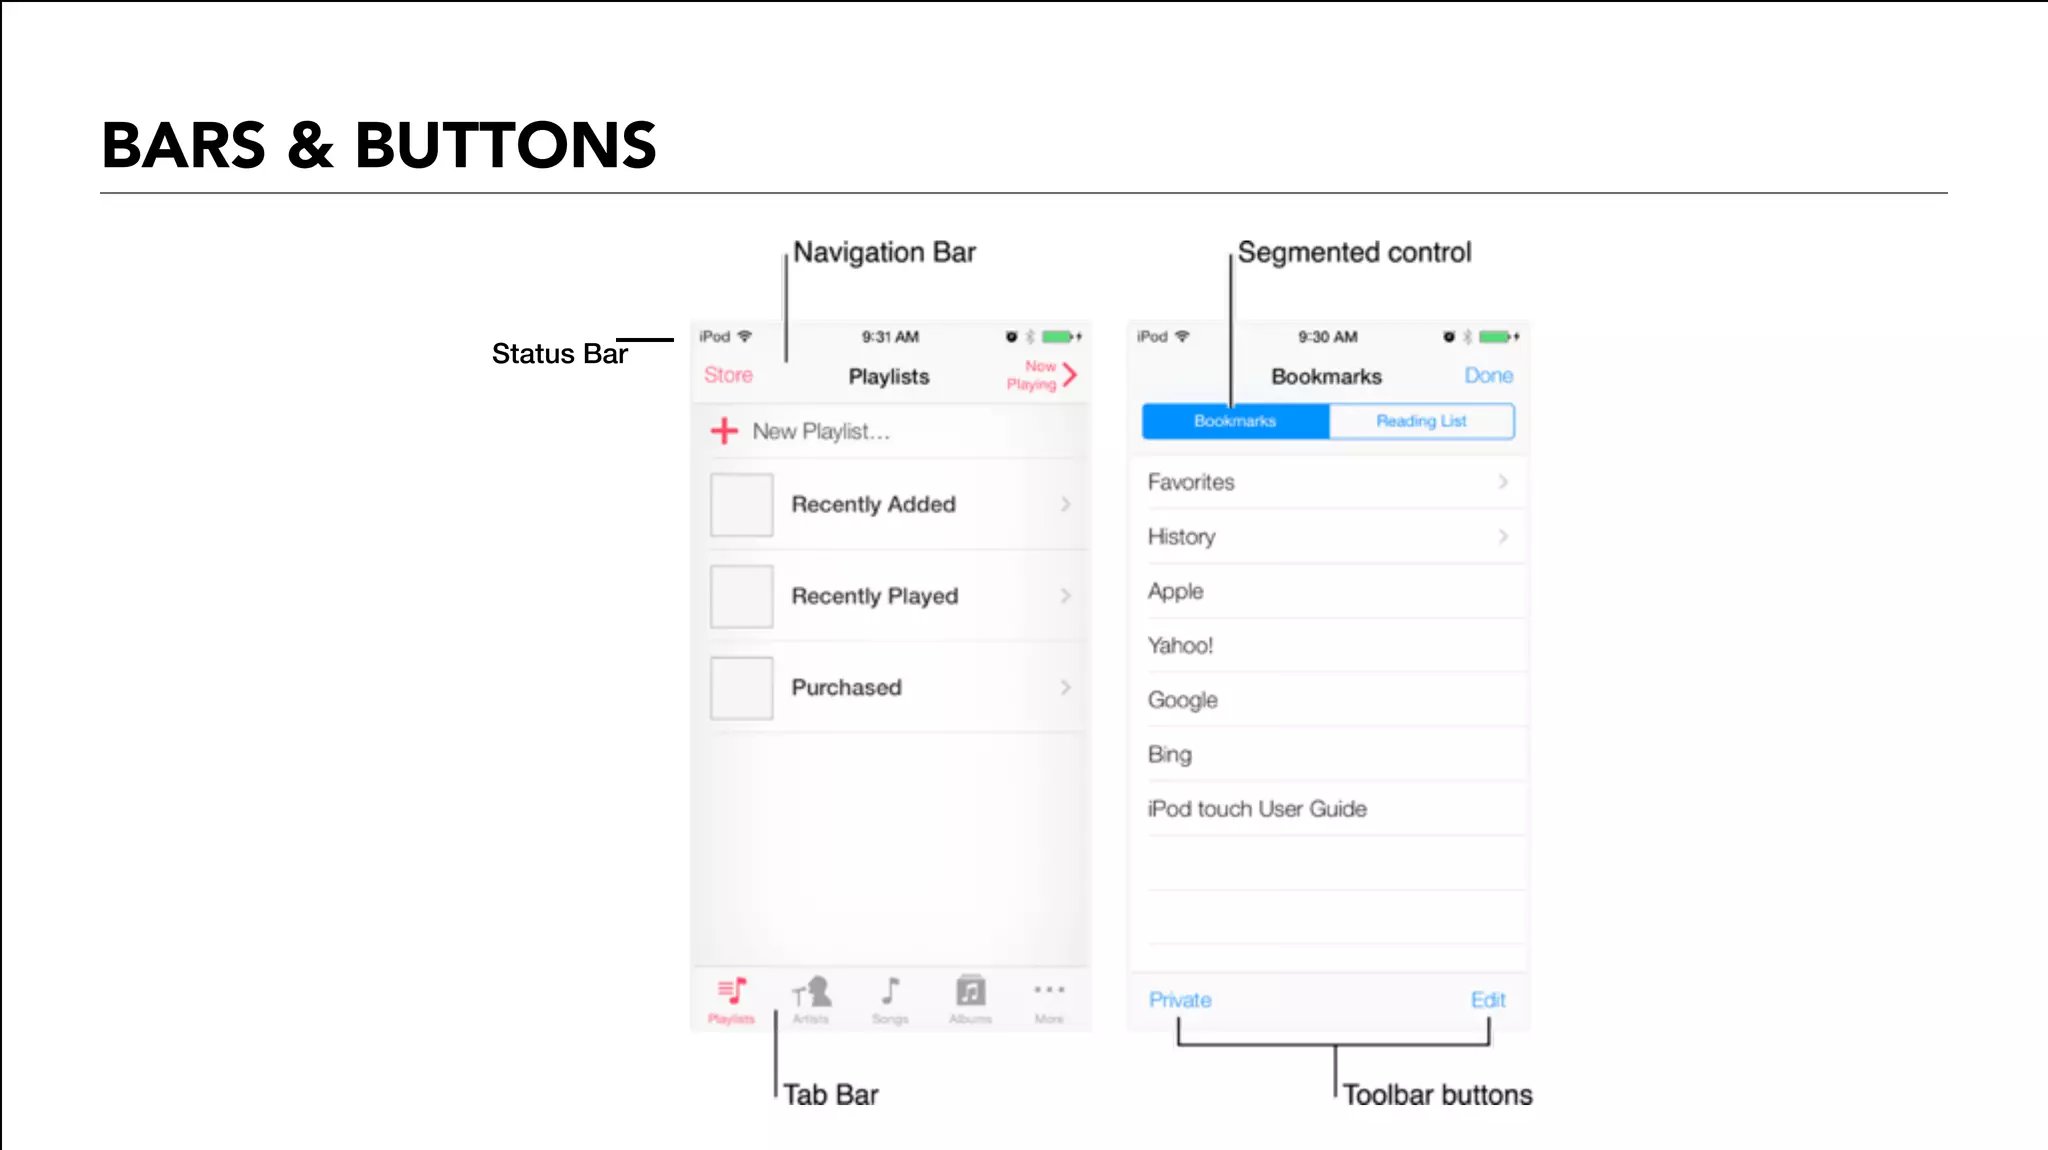2048x1150 pixels.
Task: Click Wi-Fi icon in Playlists status bar
Action: (744, 336)
